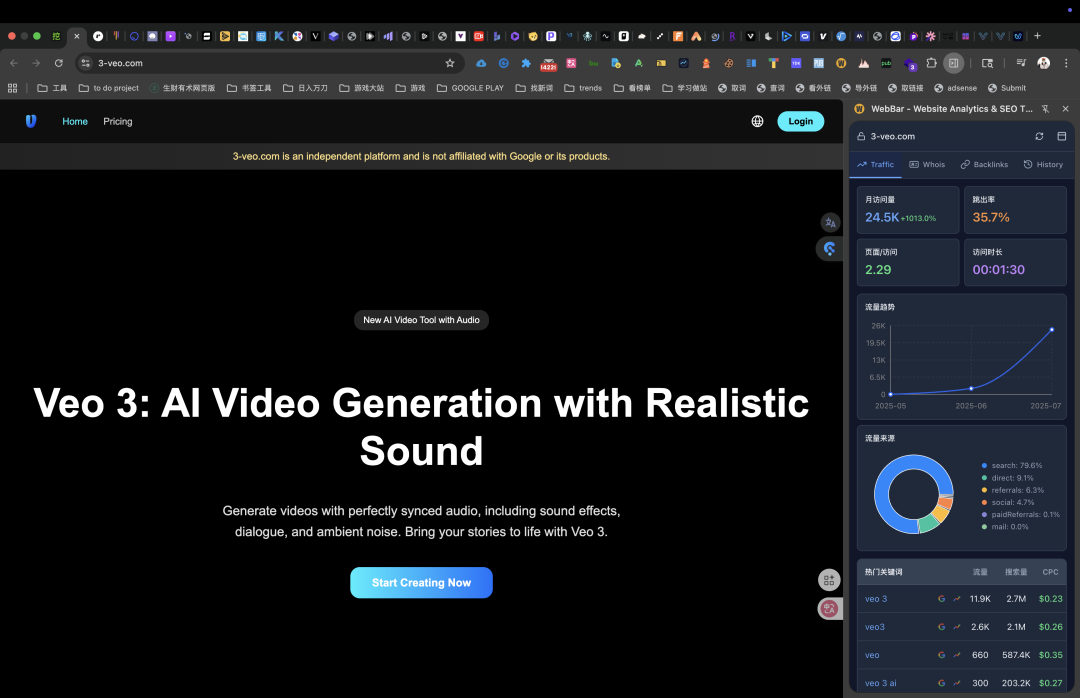Image resolution: width=1080 pixels, height=698 pixels.
Task: Click the lock icon beside 3-veo.com in WebBar
Action: pyautogui.click(x=861, y=136)
